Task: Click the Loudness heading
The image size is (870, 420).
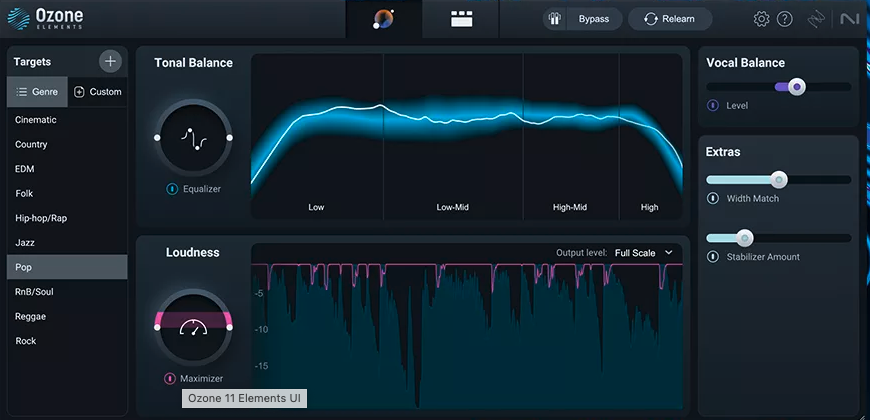Action: point(193,252)
